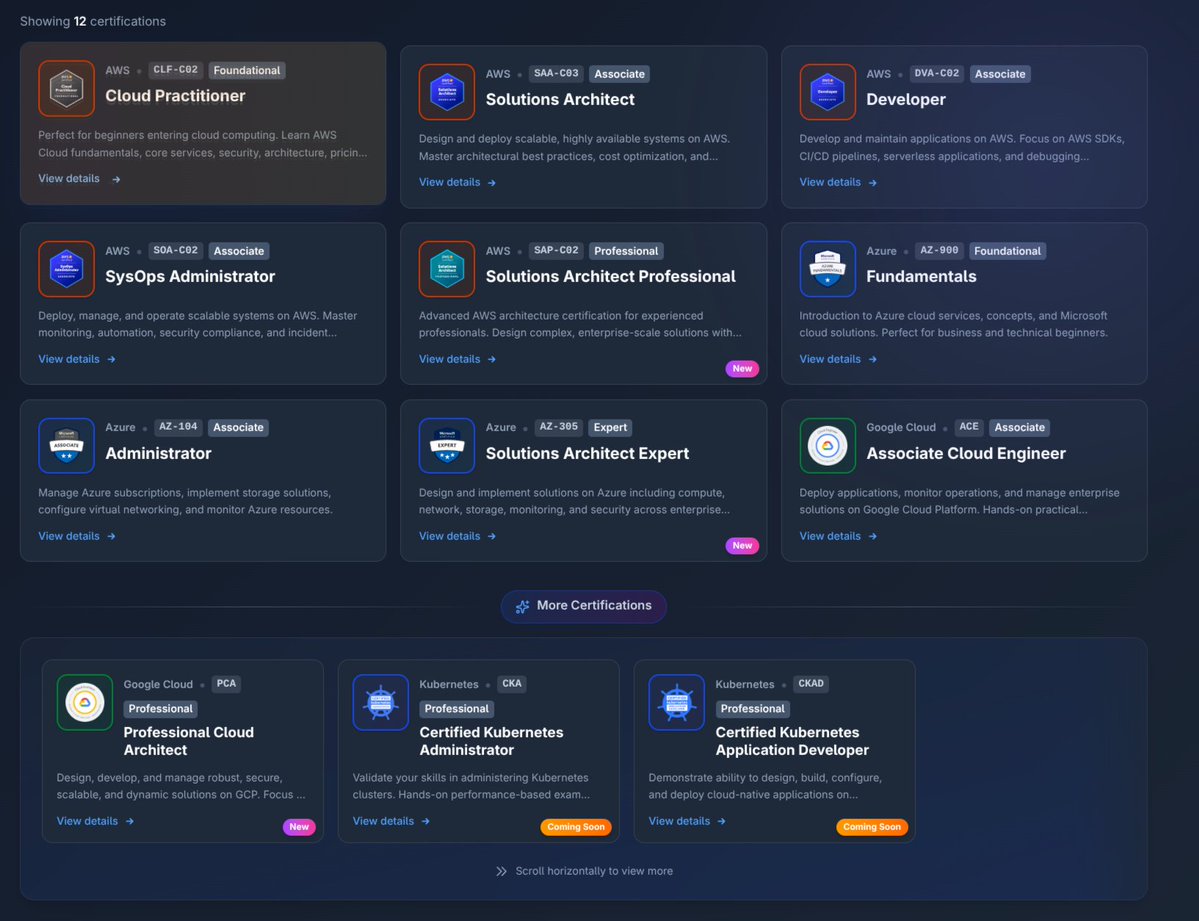Click the Azure Fundamentals badge icon
The width and height of the screenshot is (1199, 921).
pos(827,269)
